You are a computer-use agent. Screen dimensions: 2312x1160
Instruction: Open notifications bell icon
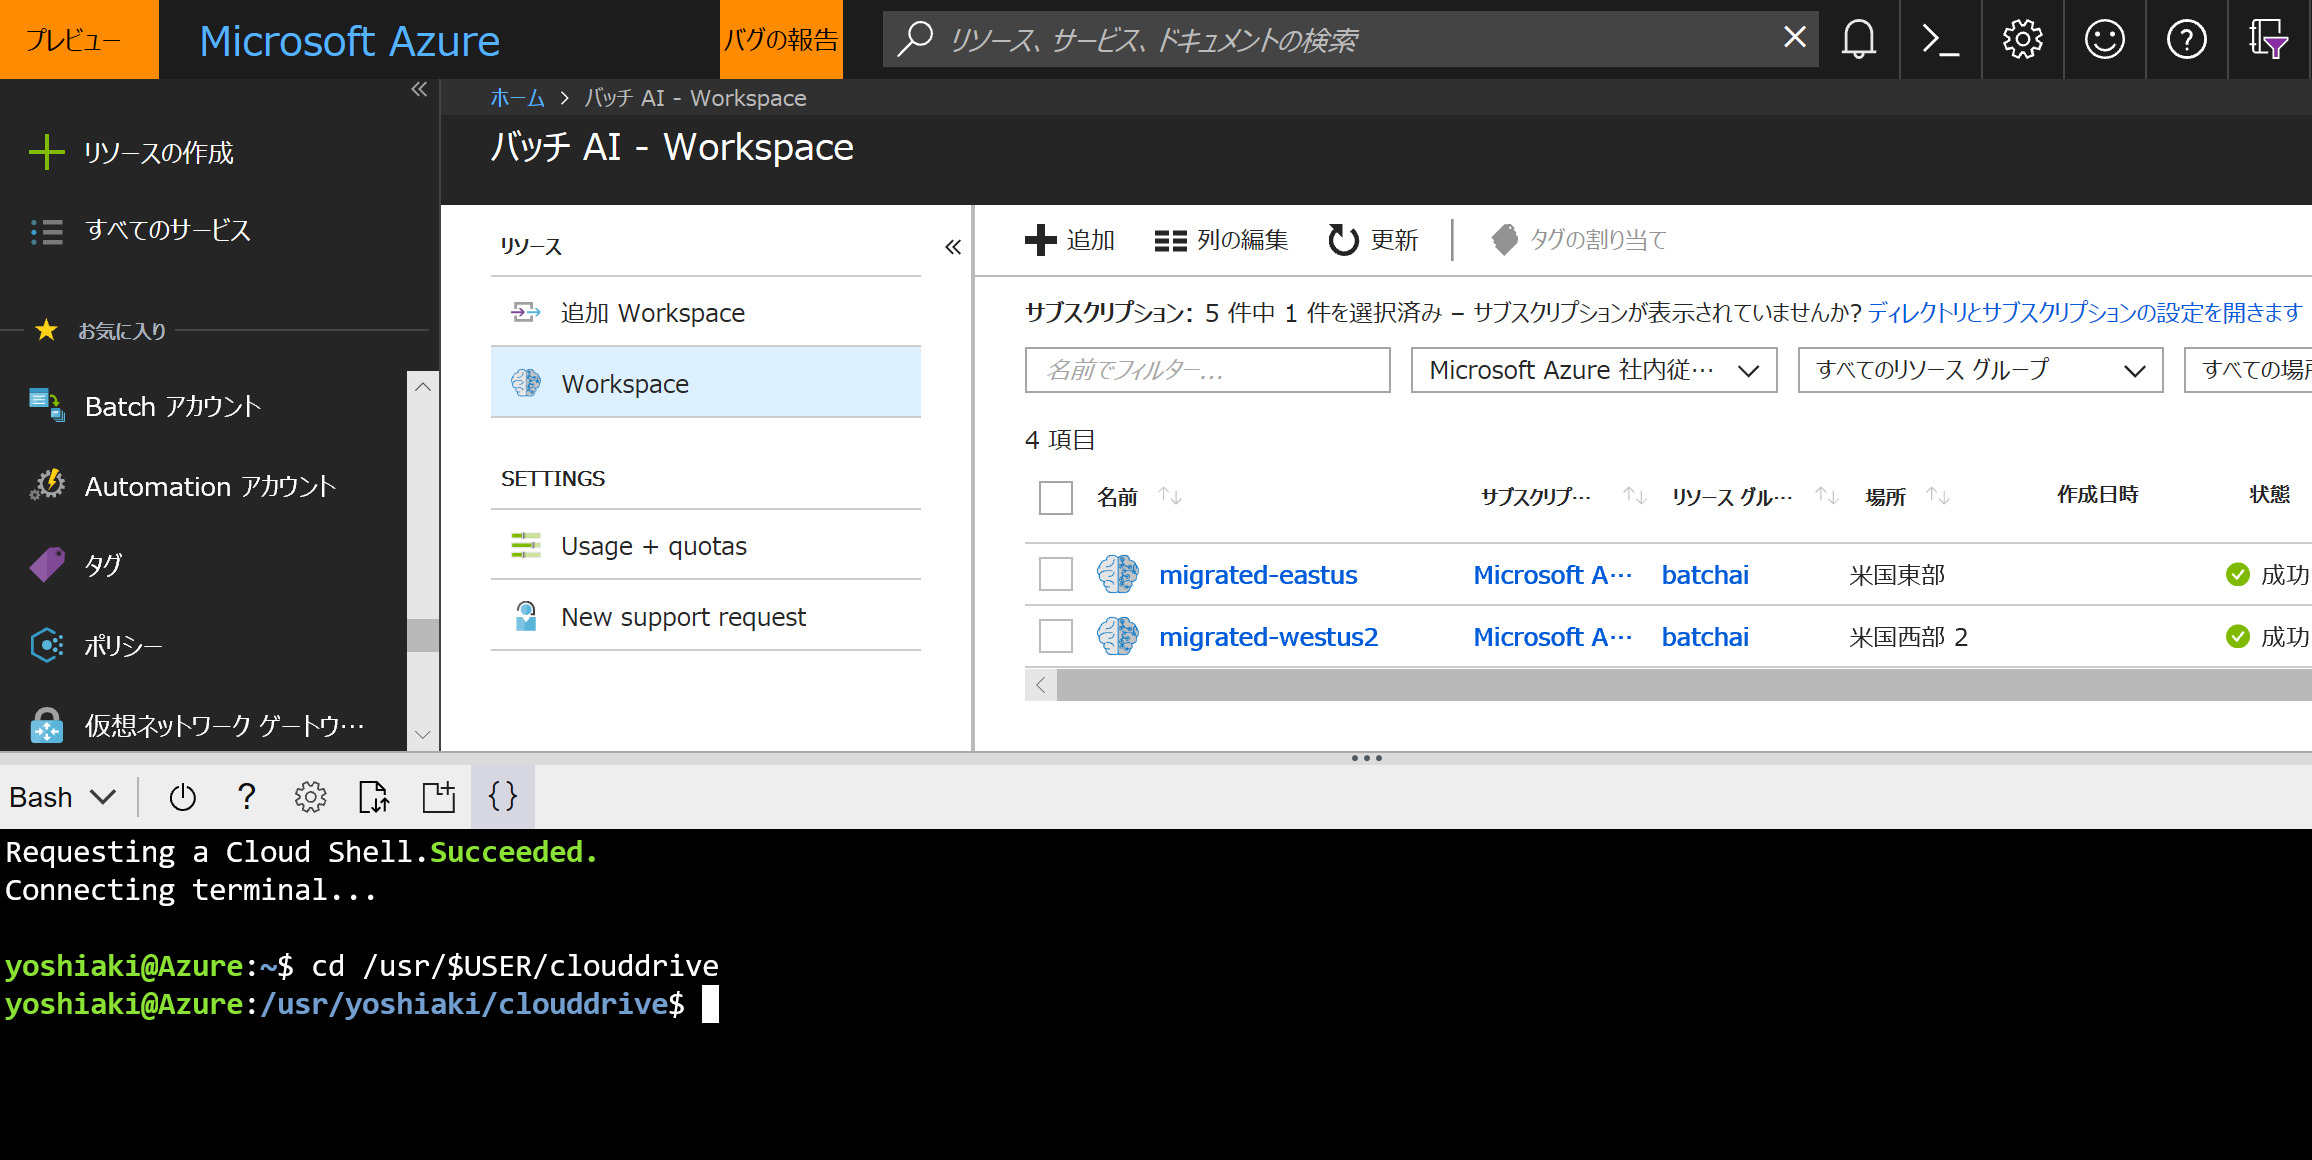1859,39
